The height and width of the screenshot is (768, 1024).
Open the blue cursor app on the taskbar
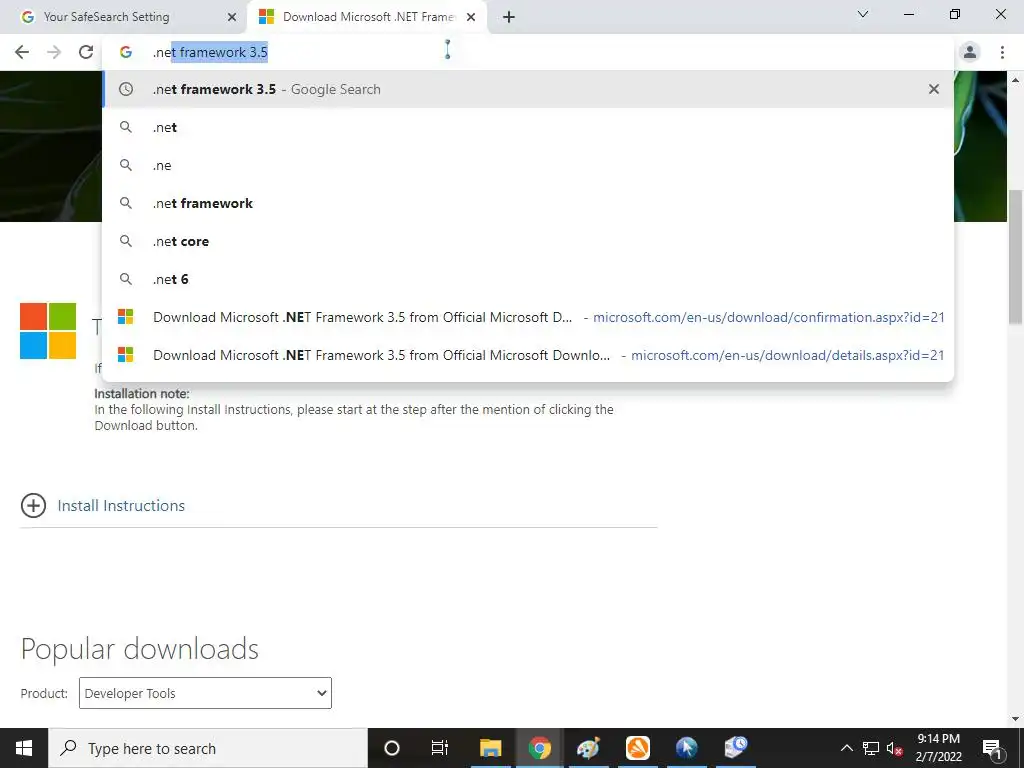point(686,748)
